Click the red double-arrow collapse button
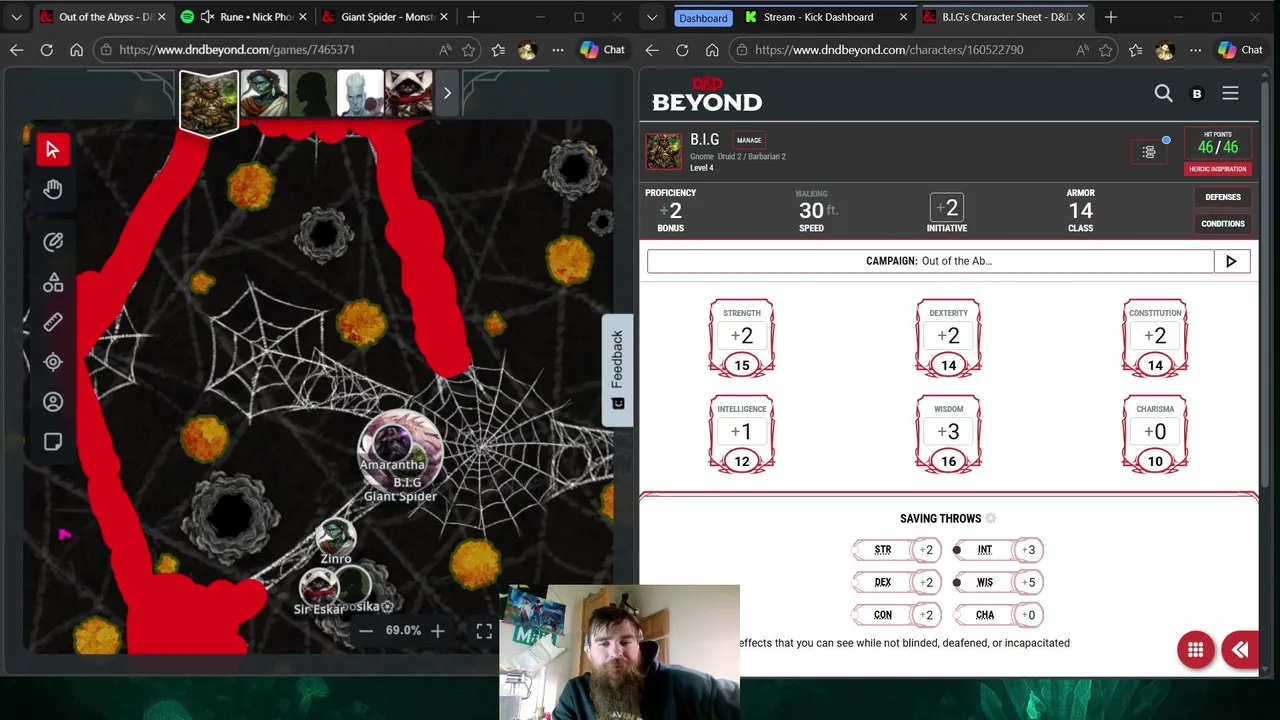This screenshot has height=720, width=1280. click(x=1240, y=650)
